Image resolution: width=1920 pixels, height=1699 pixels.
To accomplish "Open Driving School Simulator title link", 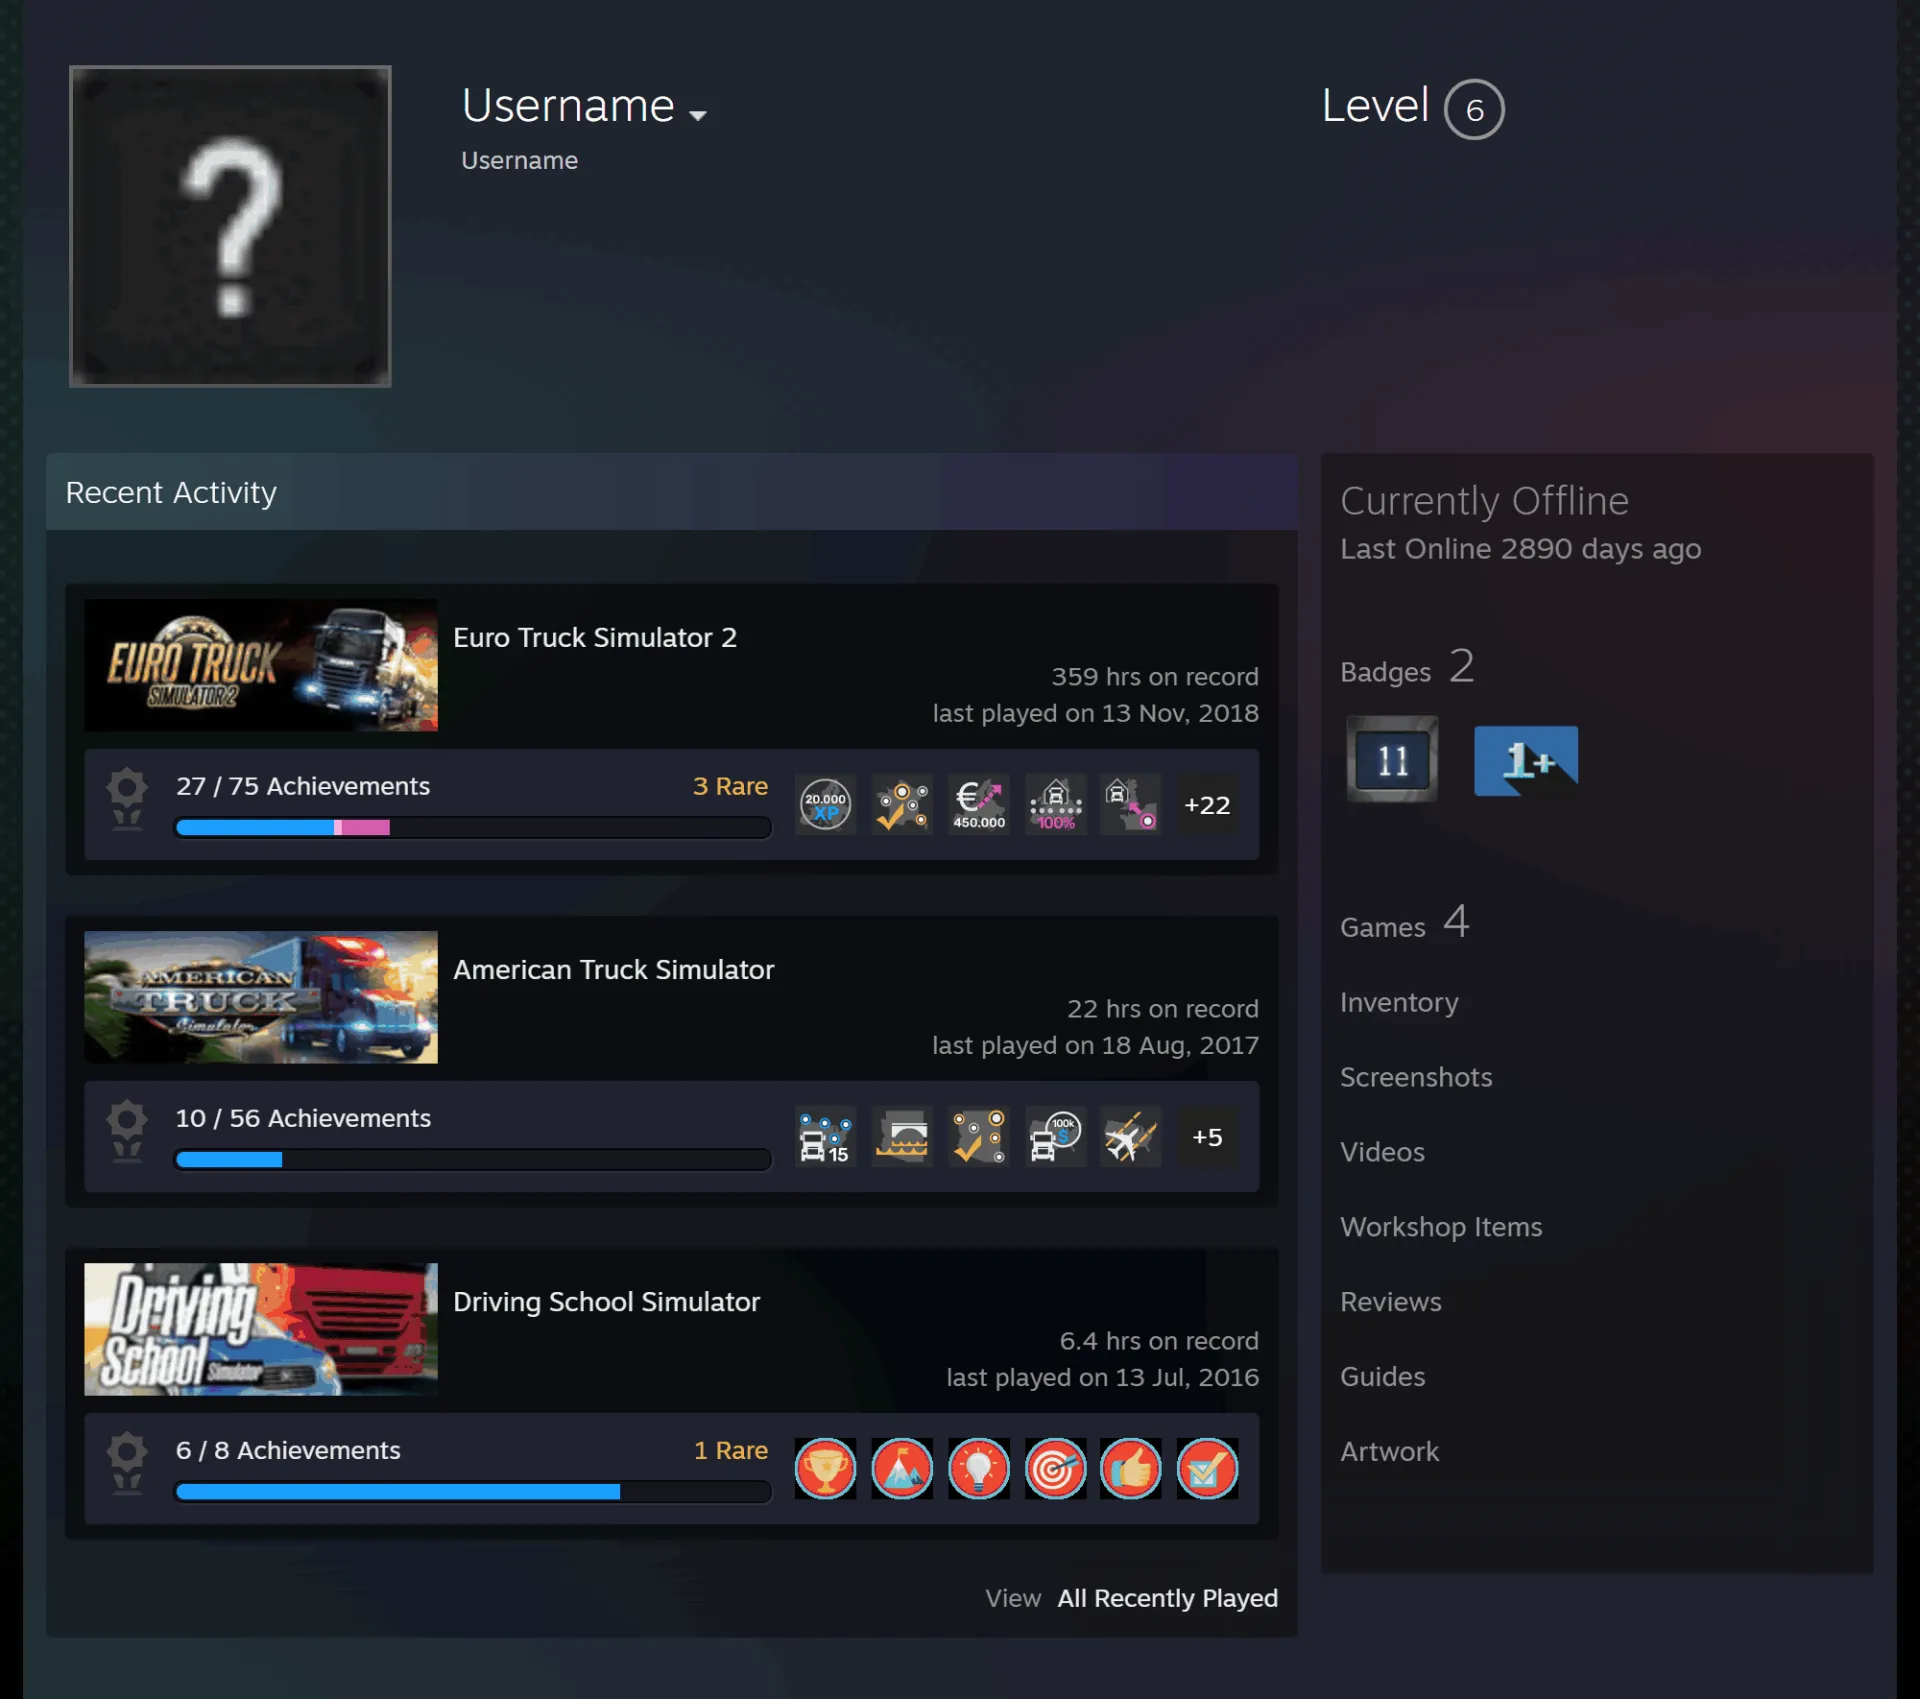I will pyautogui.click(x=607, y=1302).
